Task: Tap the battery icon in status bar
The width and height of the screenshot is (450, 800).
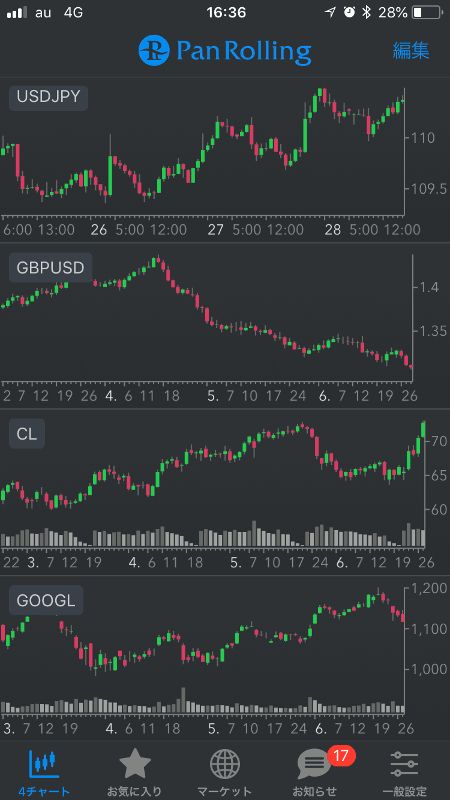Action: pos(426,13)
